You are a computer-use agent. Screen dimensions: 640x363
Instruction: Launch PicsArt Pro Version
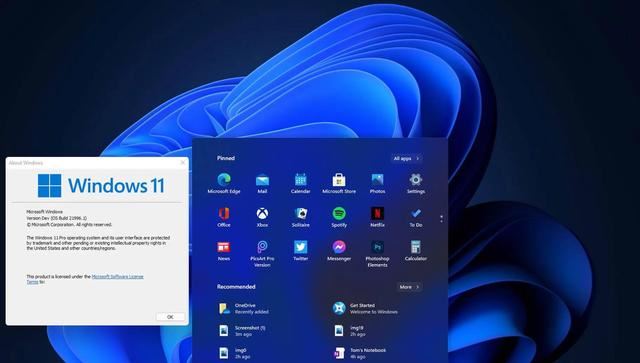(262, 254)
